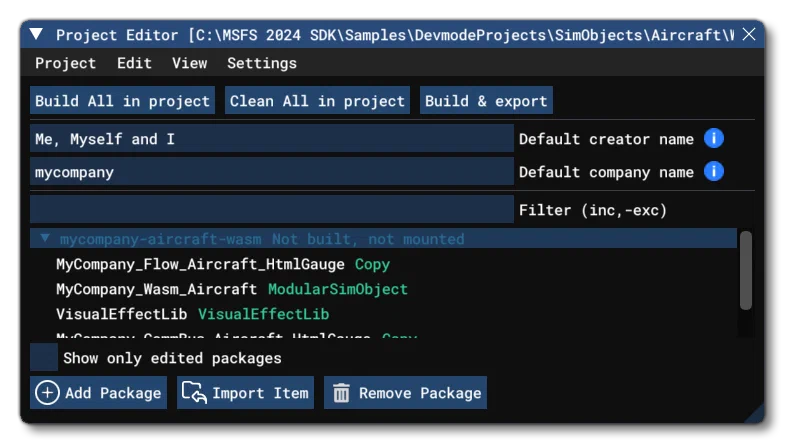Screen dimensions: 785x444
Task: Collapse the Project Editor window triangle
Action: pos(36,34)
